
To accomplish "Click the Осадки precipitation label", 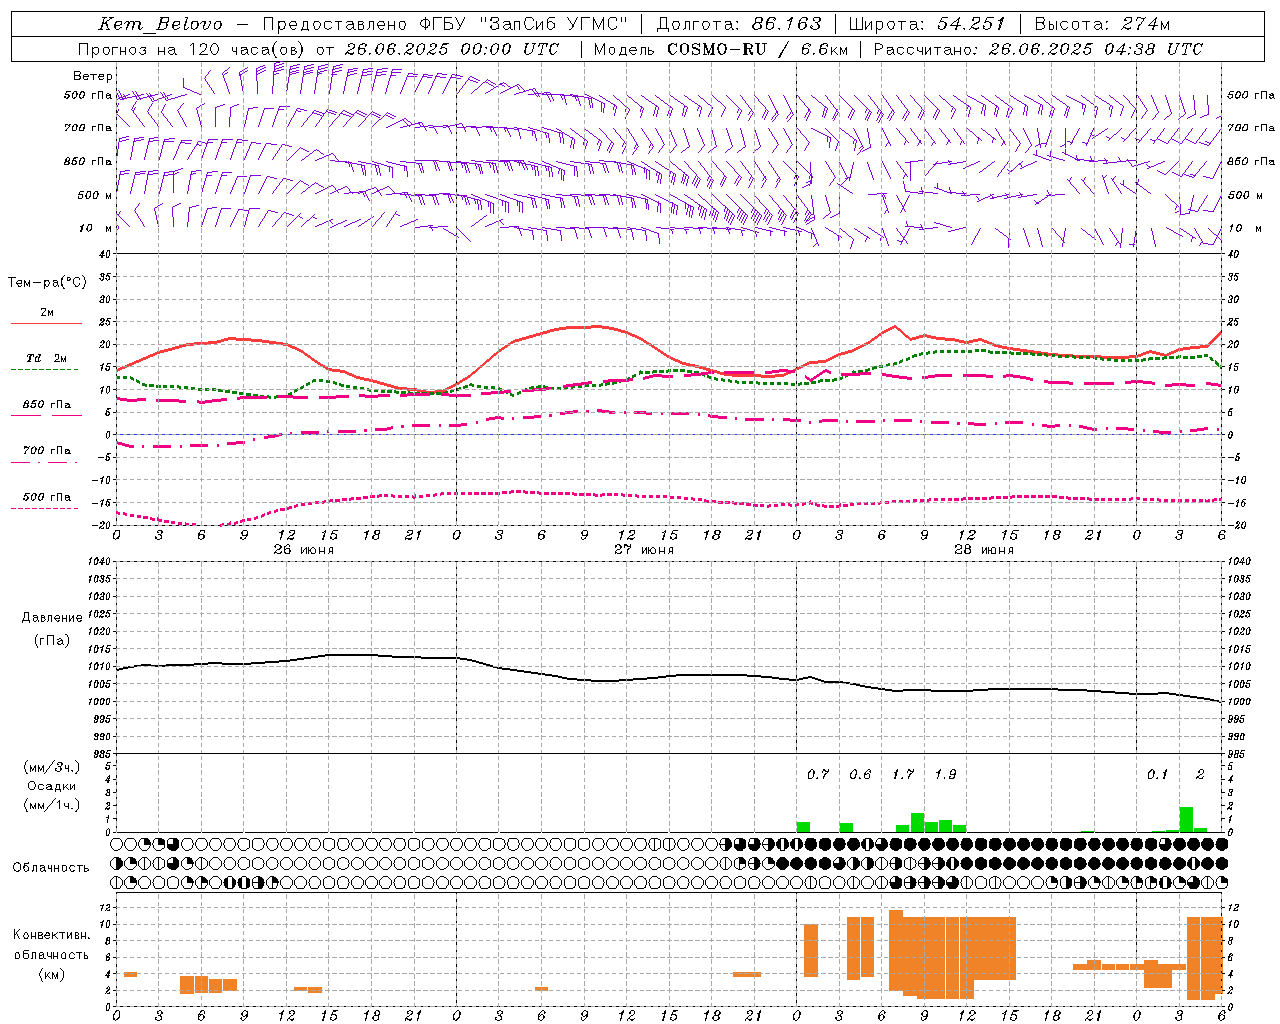I will click(51, 786).
